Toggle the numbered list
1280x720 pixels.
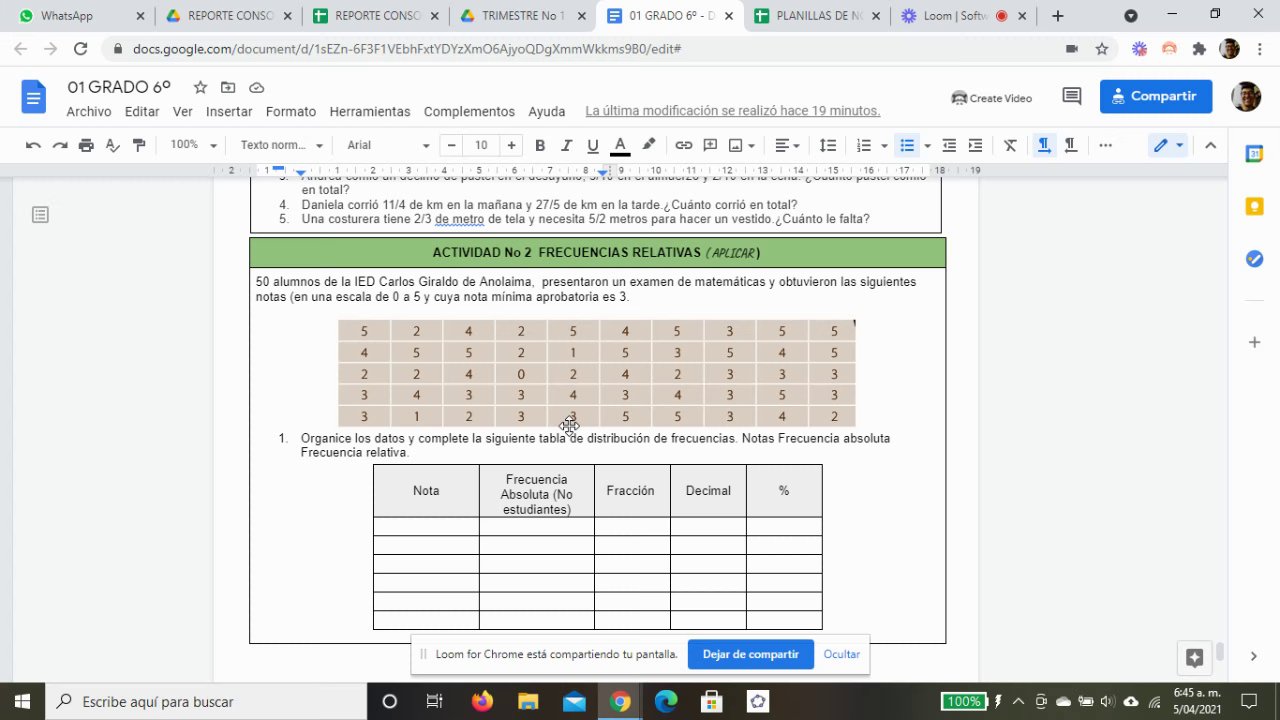click(864, 145)
